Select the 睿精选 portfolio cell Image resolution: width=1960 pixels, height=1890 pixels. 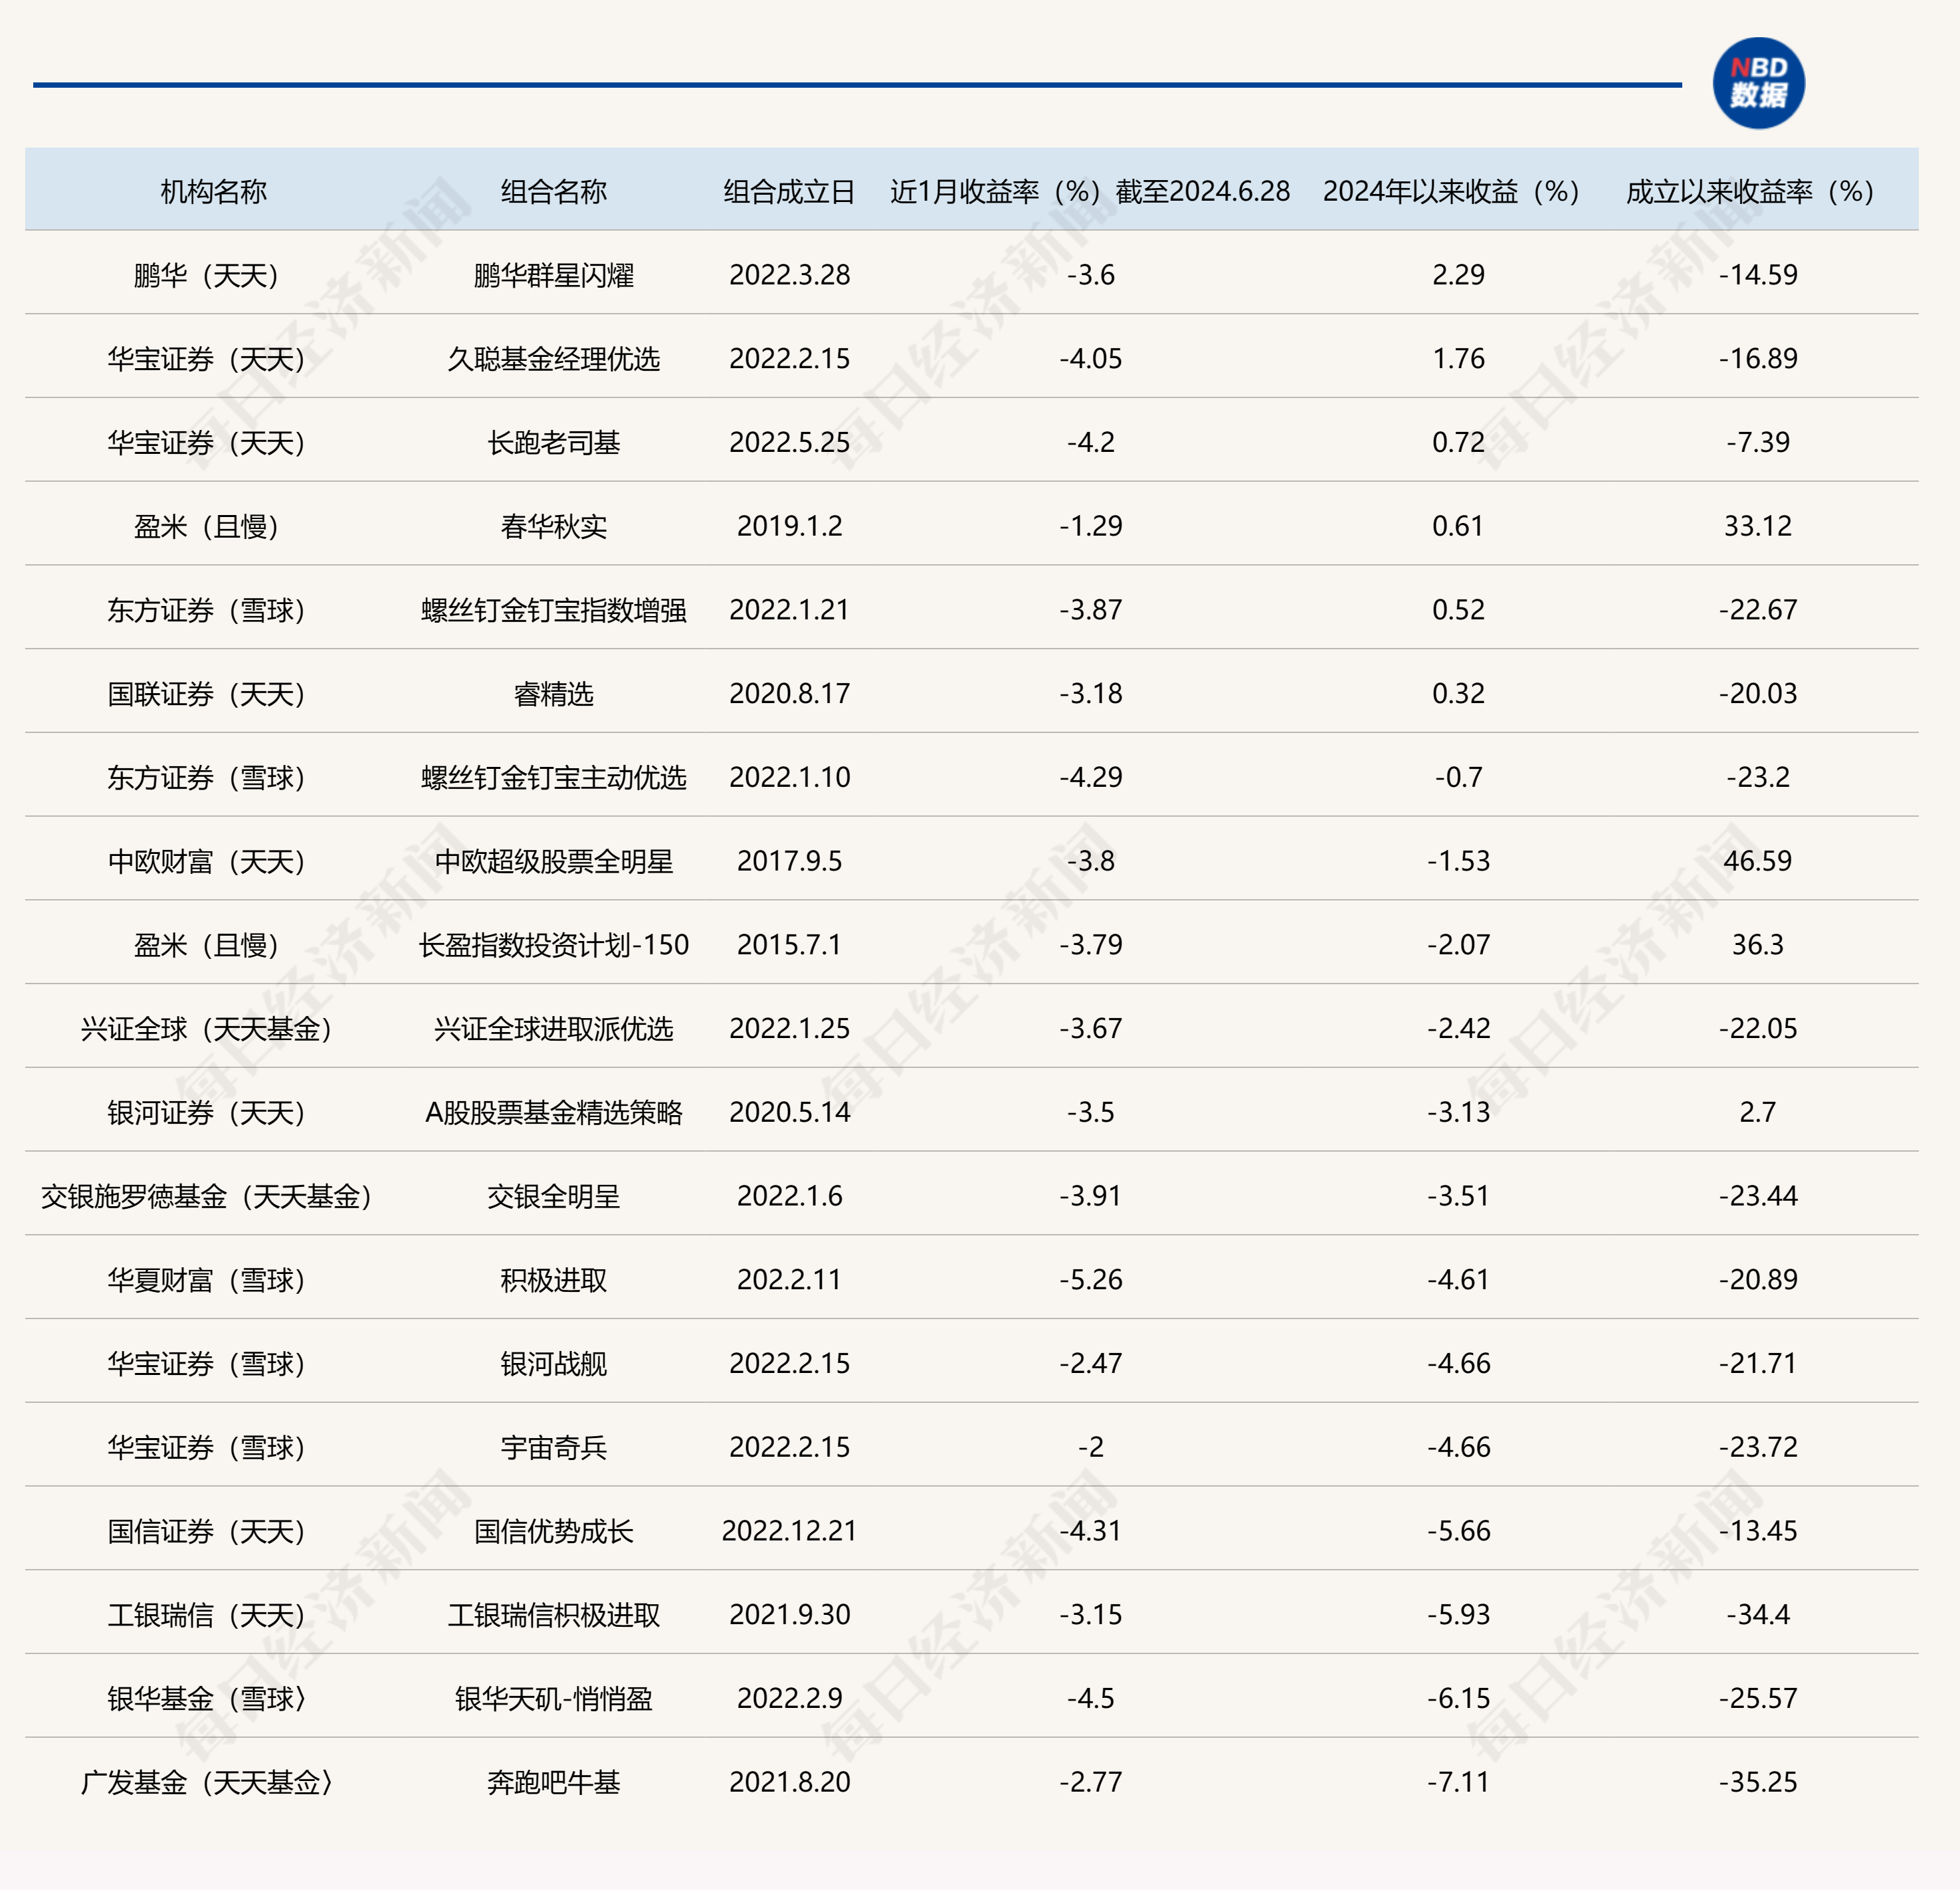pos(554,694)
